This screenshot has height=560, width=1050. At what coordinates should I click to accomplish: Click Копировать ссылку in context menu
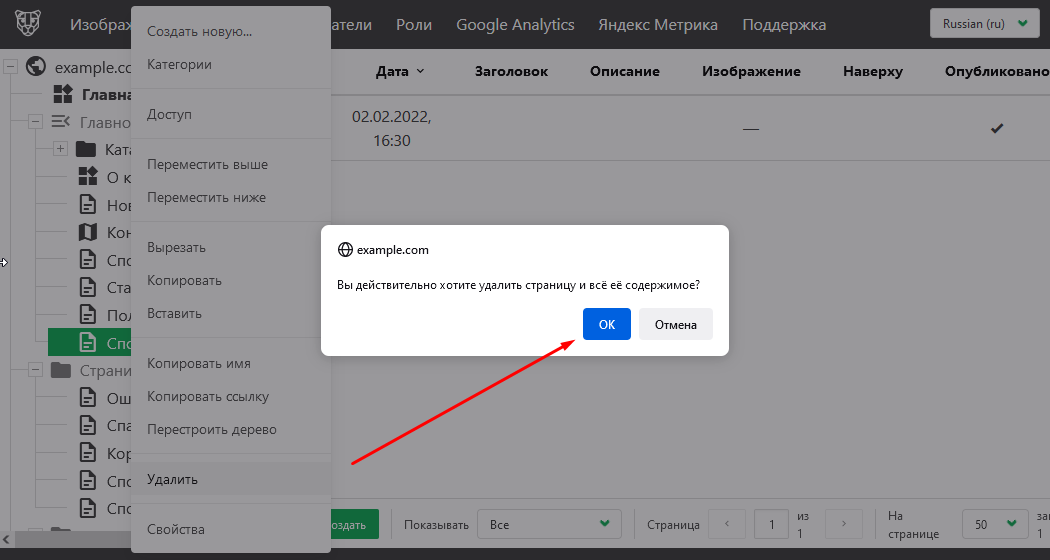click(208, 396)
